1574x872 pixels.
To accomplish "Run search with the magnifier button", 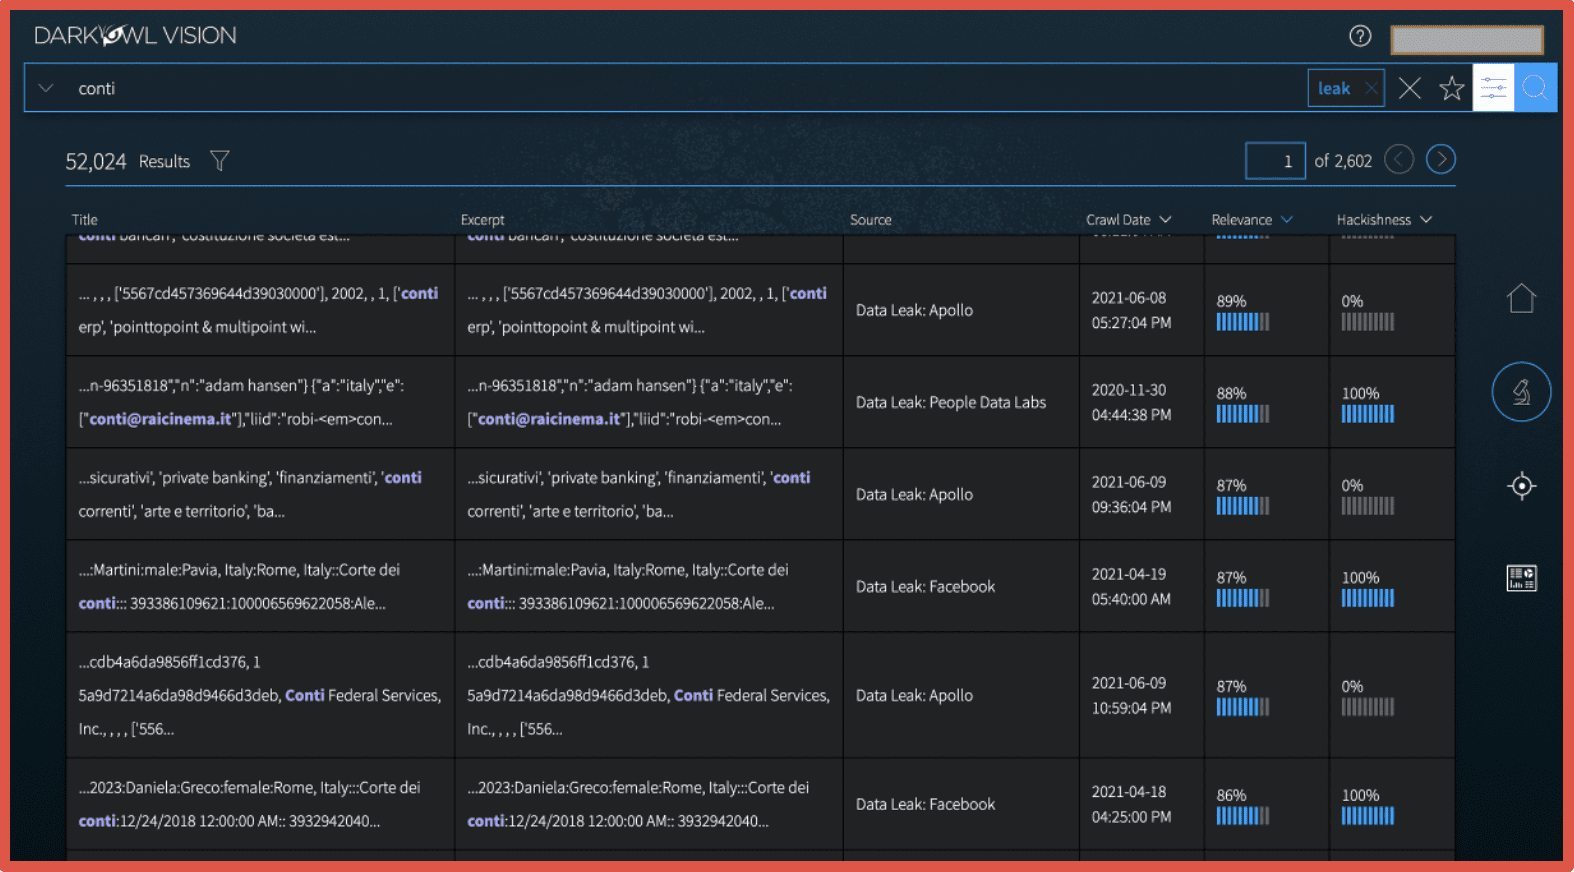I will coord(1535,88).
